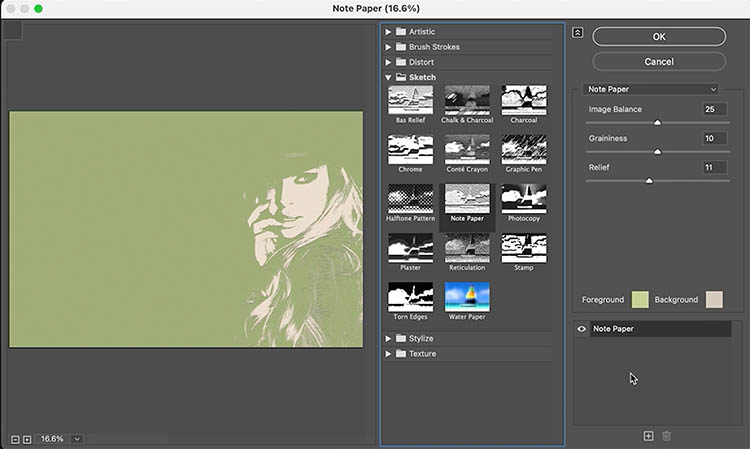Select the Photocopy filter thumbnail

click(524, 198)
